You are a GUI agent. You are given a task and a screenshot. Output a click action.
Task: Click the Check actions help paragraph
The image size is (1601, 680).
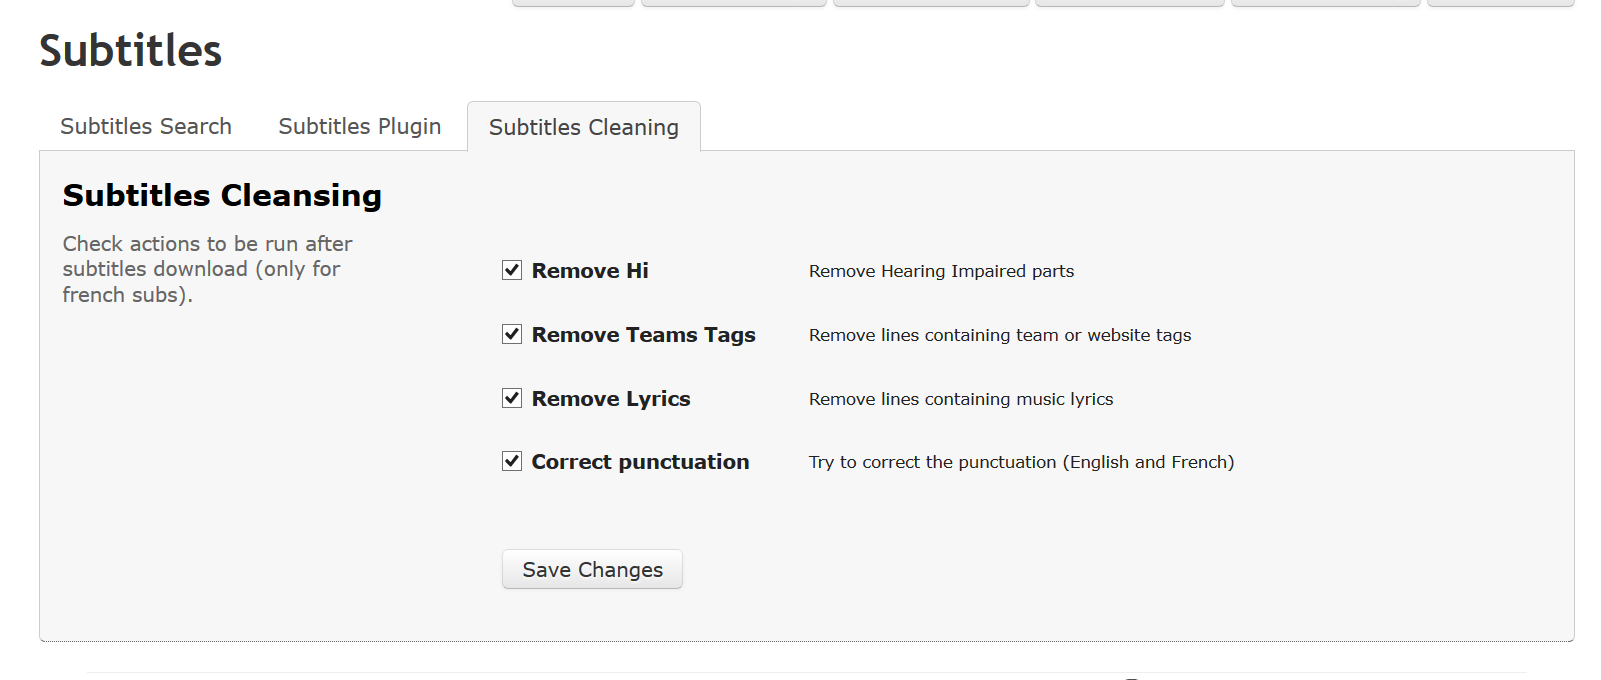click(207, 269)
